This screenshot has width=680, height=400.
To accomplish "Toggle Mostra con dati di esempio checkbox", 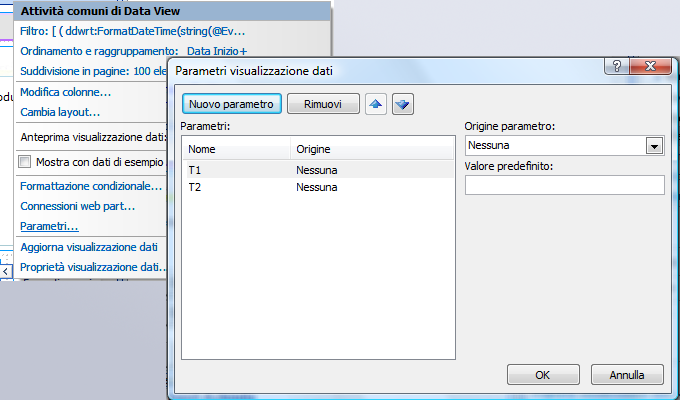I will (x=25, y=162).
